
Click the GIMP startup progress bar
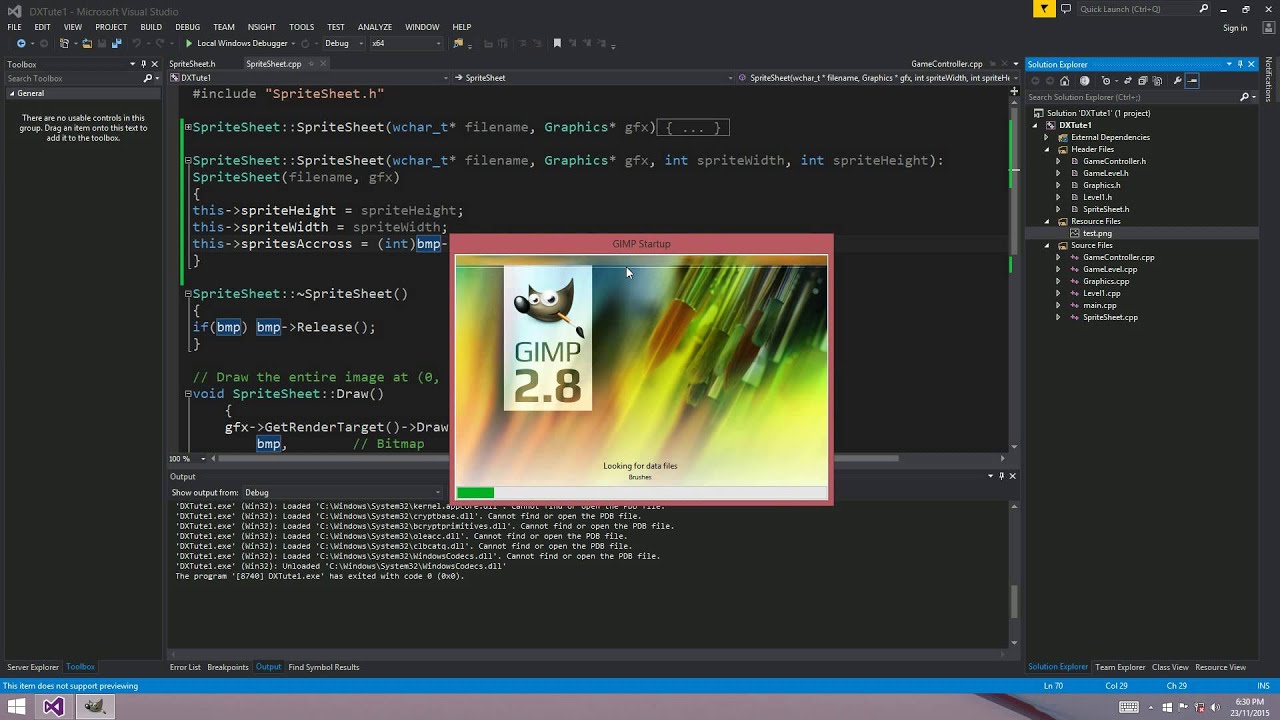pos(641,492)
